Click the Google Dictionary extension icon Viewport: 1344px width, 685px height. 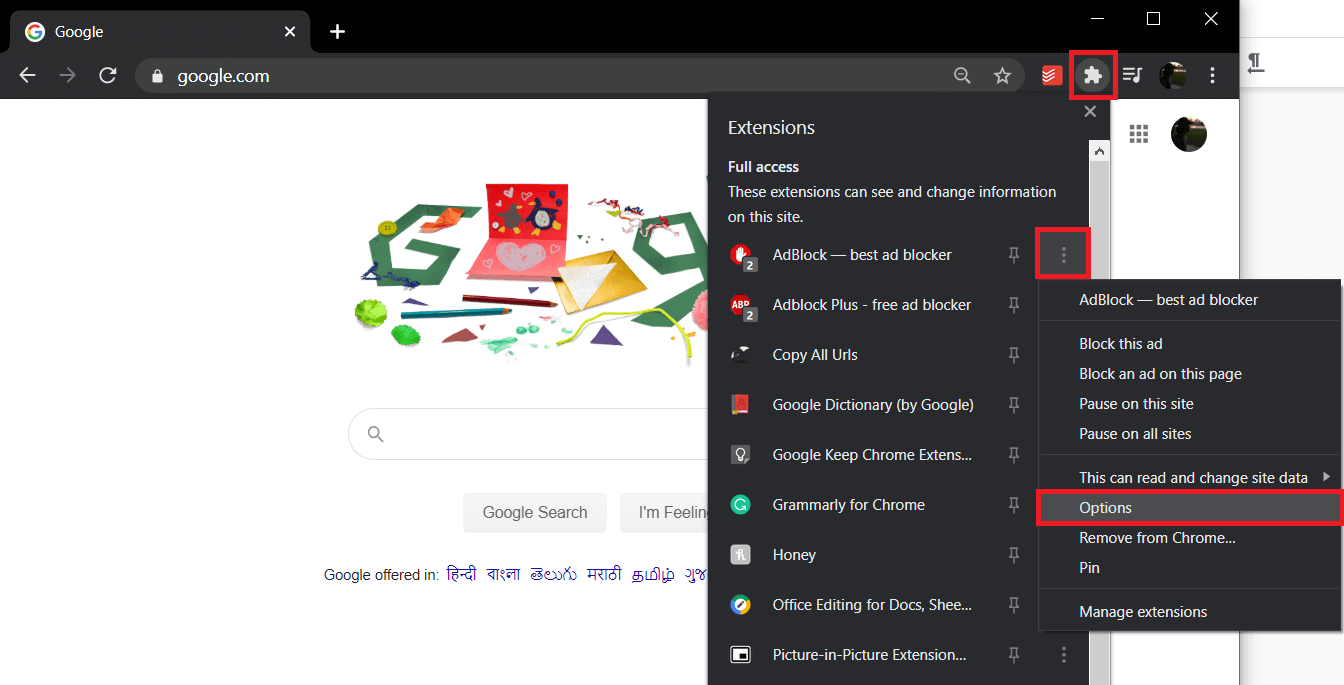740,405
